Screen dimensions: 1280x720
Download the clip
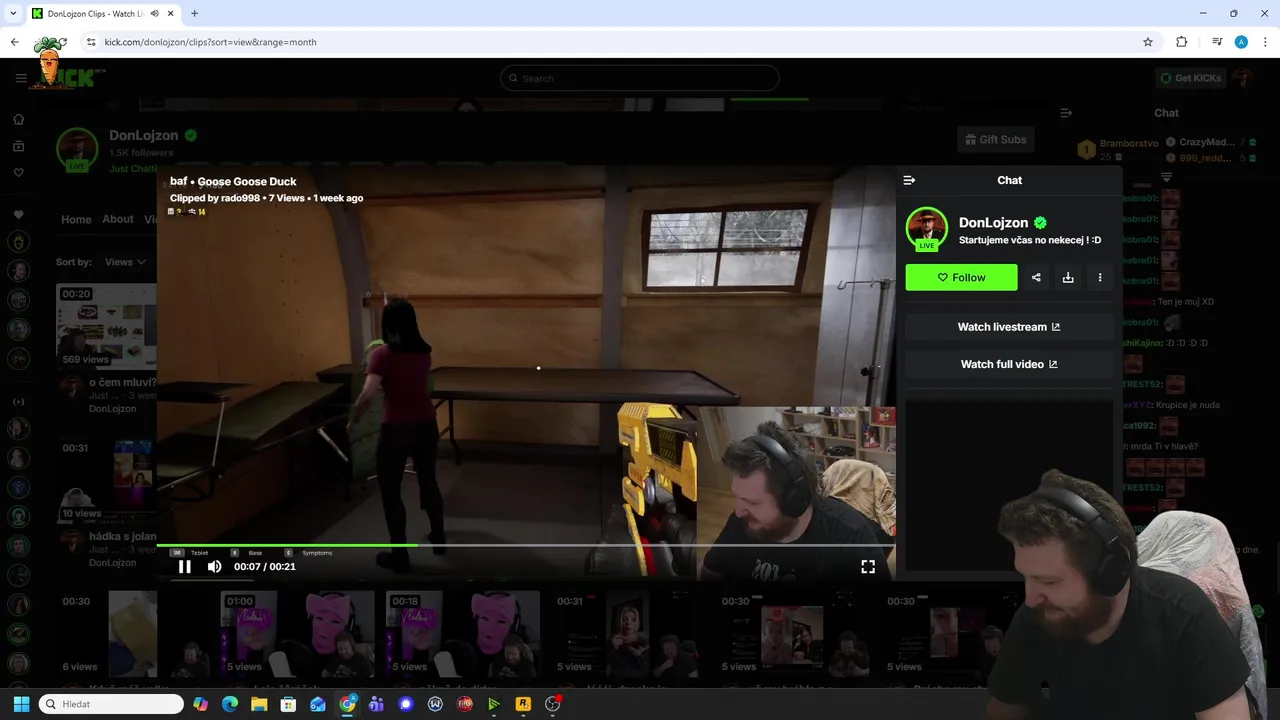click(x=1068, y=278)
